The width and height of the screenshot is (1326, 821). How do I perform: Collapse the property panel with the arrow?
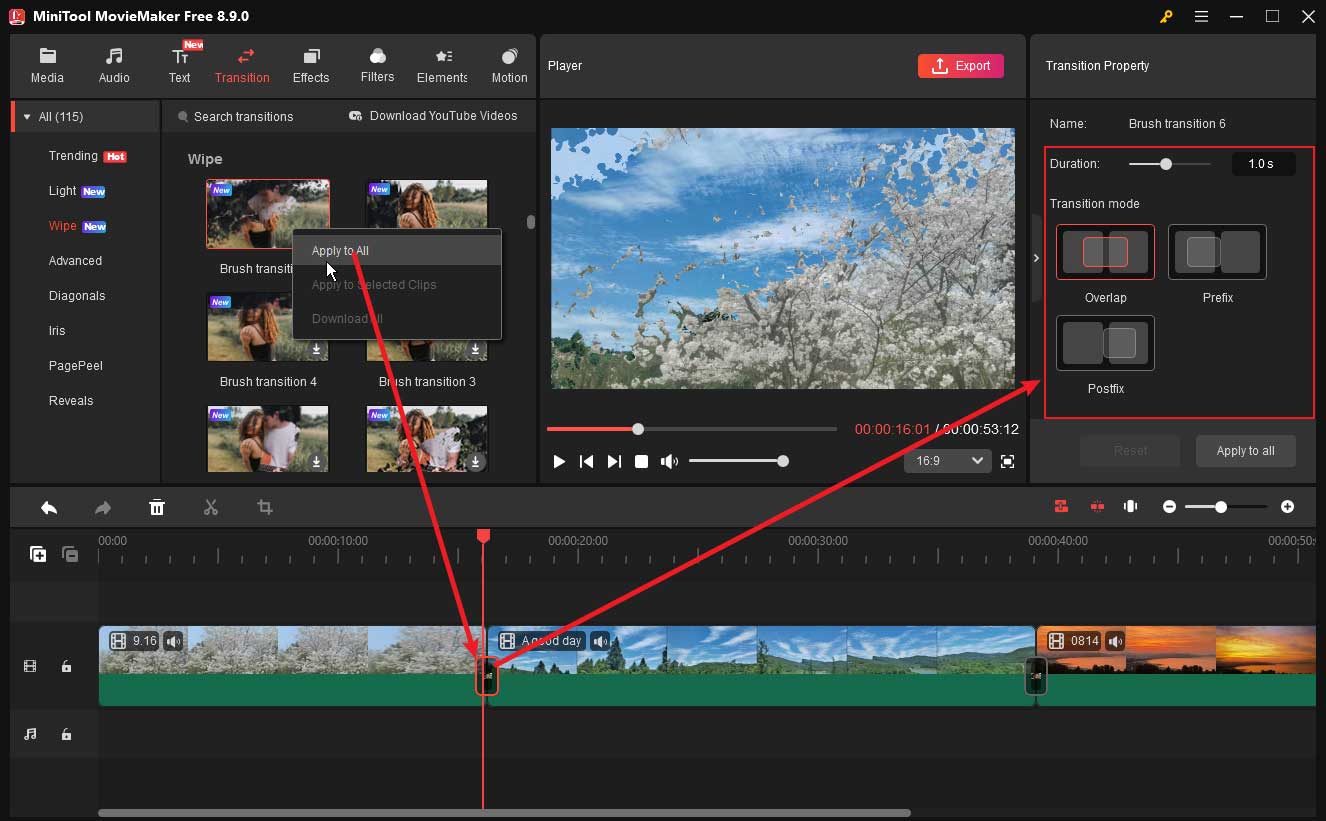[x=1036, y=258]
